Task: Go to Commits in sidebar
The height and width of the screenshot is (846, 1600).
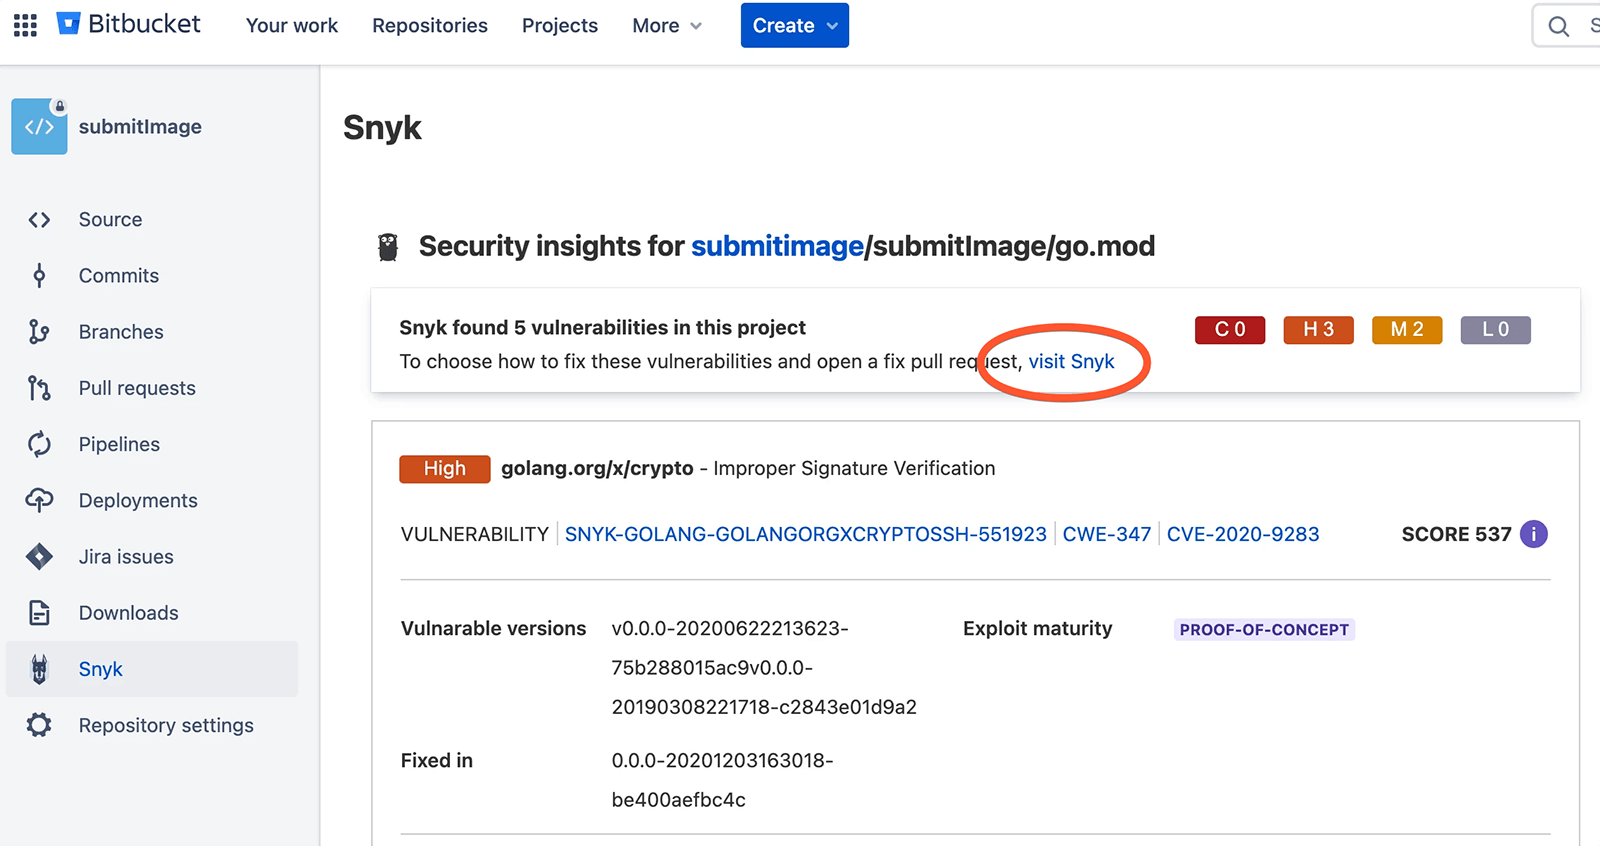Action: [x=118, y=275]
